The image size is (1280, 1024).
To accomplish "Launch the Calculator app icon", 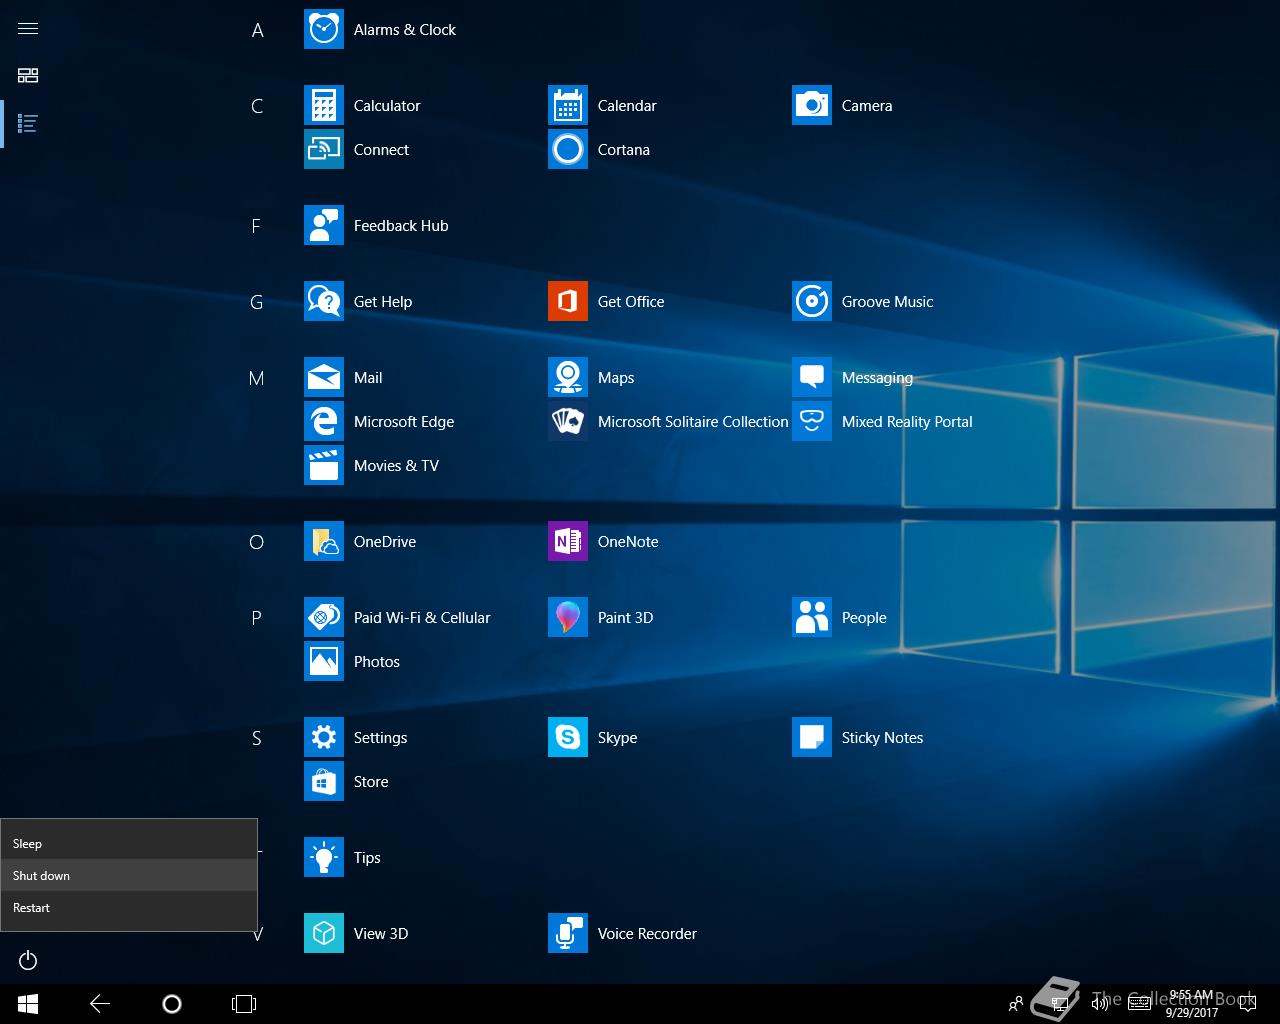I will point(324,105).
